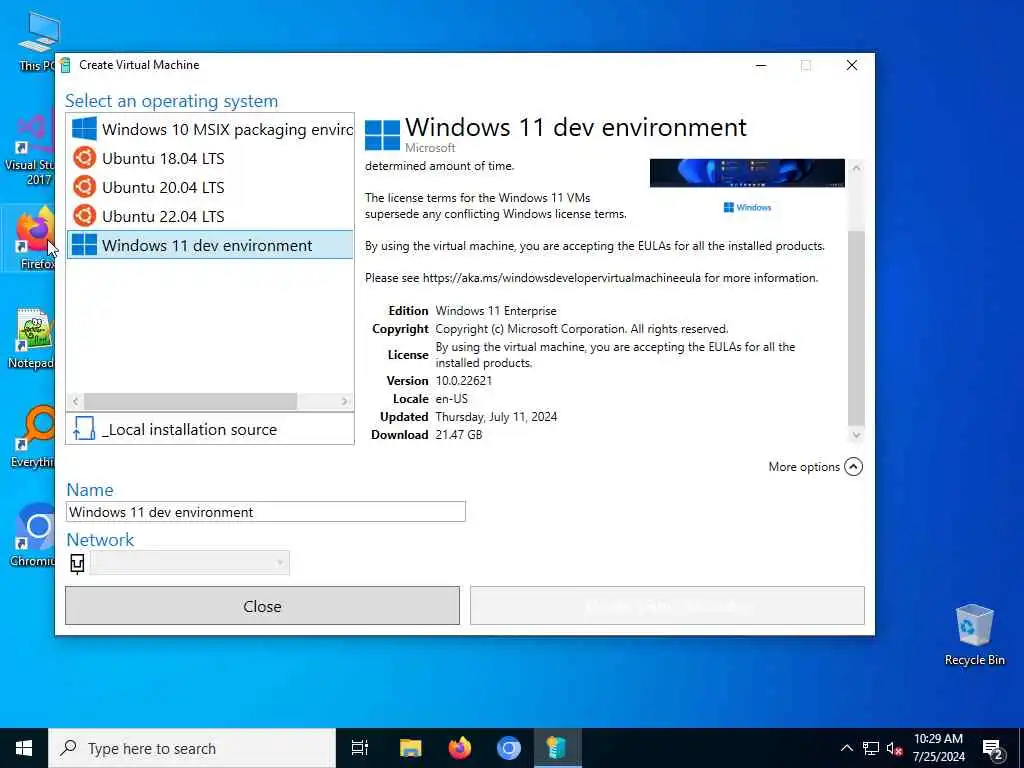Open the notification center icon

tap(993, 748)
